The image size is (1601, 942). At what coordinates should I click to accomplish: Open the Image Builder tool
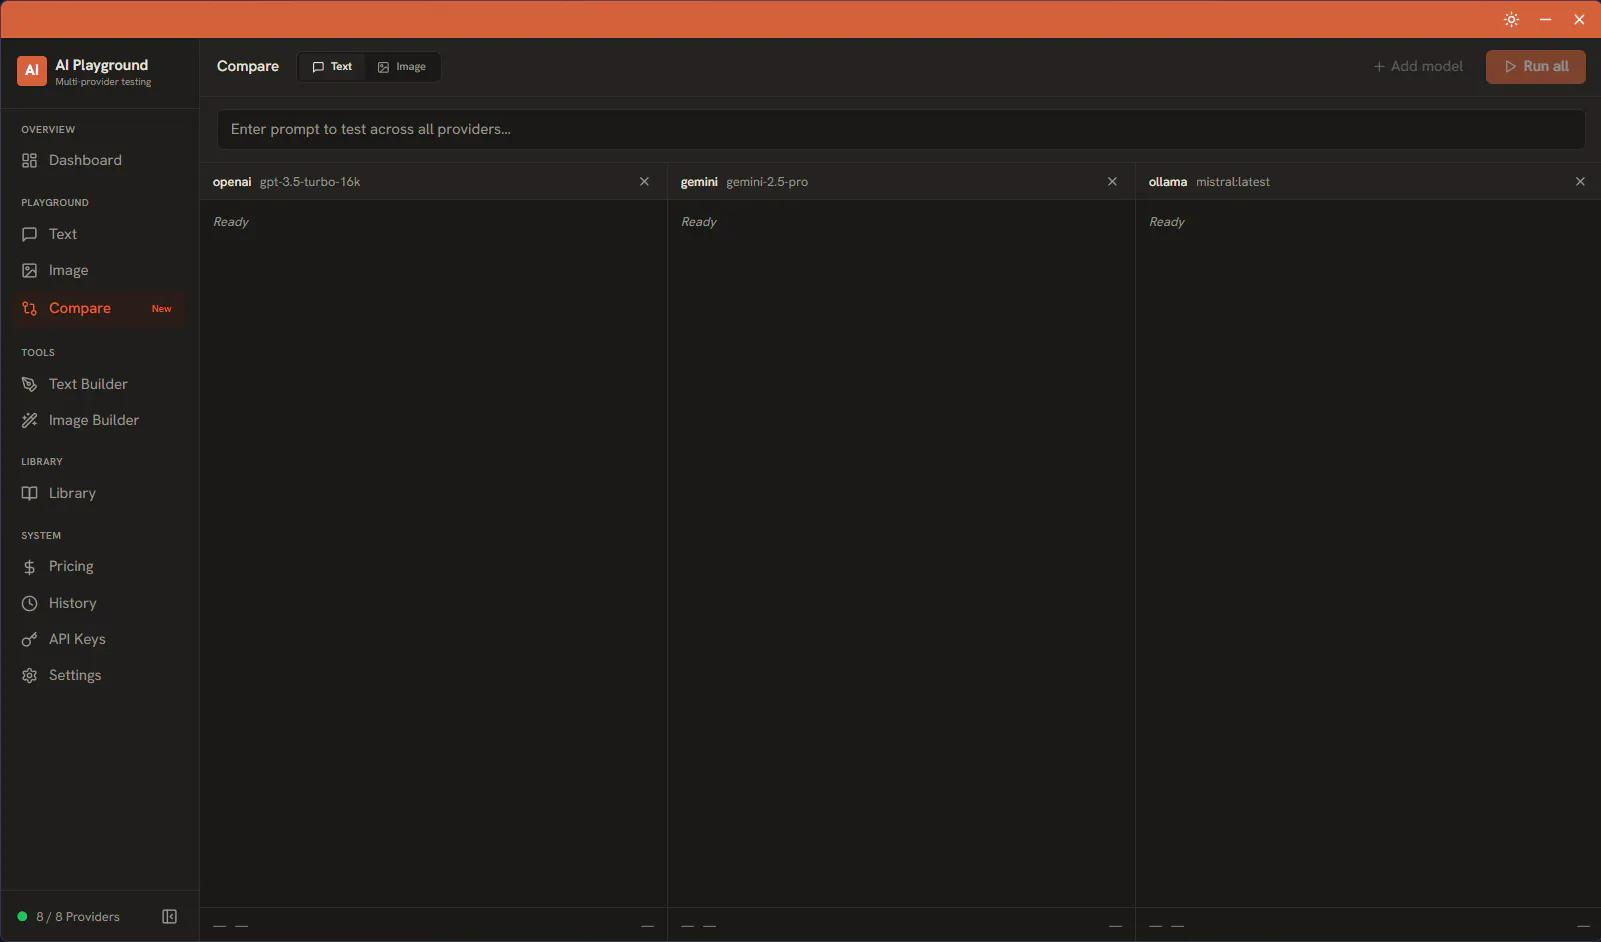99,420
